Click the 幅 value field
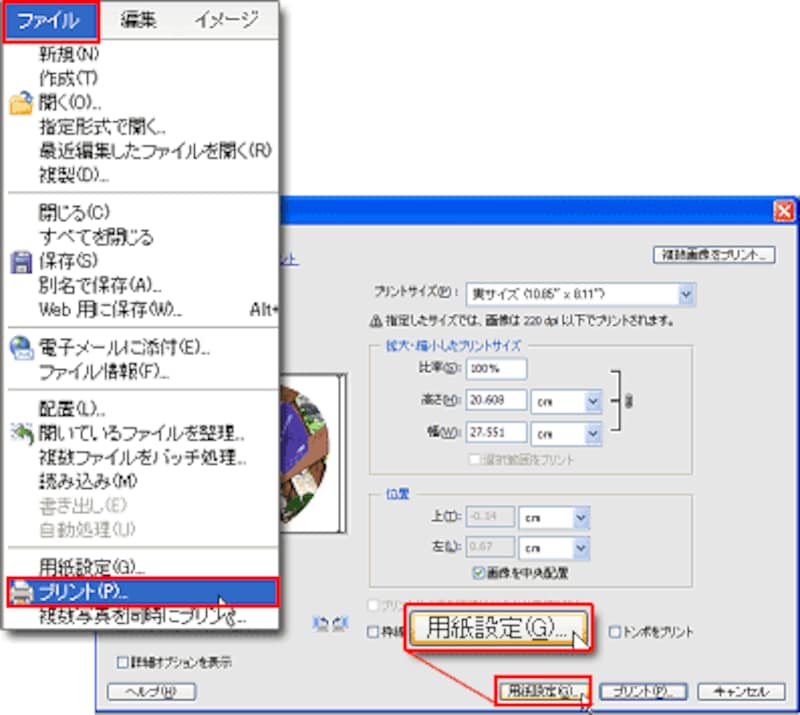Image resolution: width=800 pixels, height=715 pixels. 496,432
